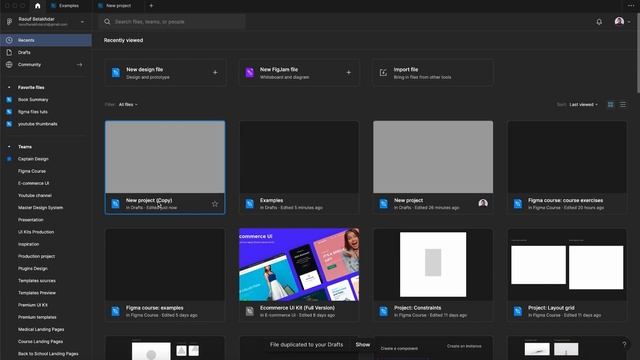Open Project: Constraints thumbnail

(433, 264)
